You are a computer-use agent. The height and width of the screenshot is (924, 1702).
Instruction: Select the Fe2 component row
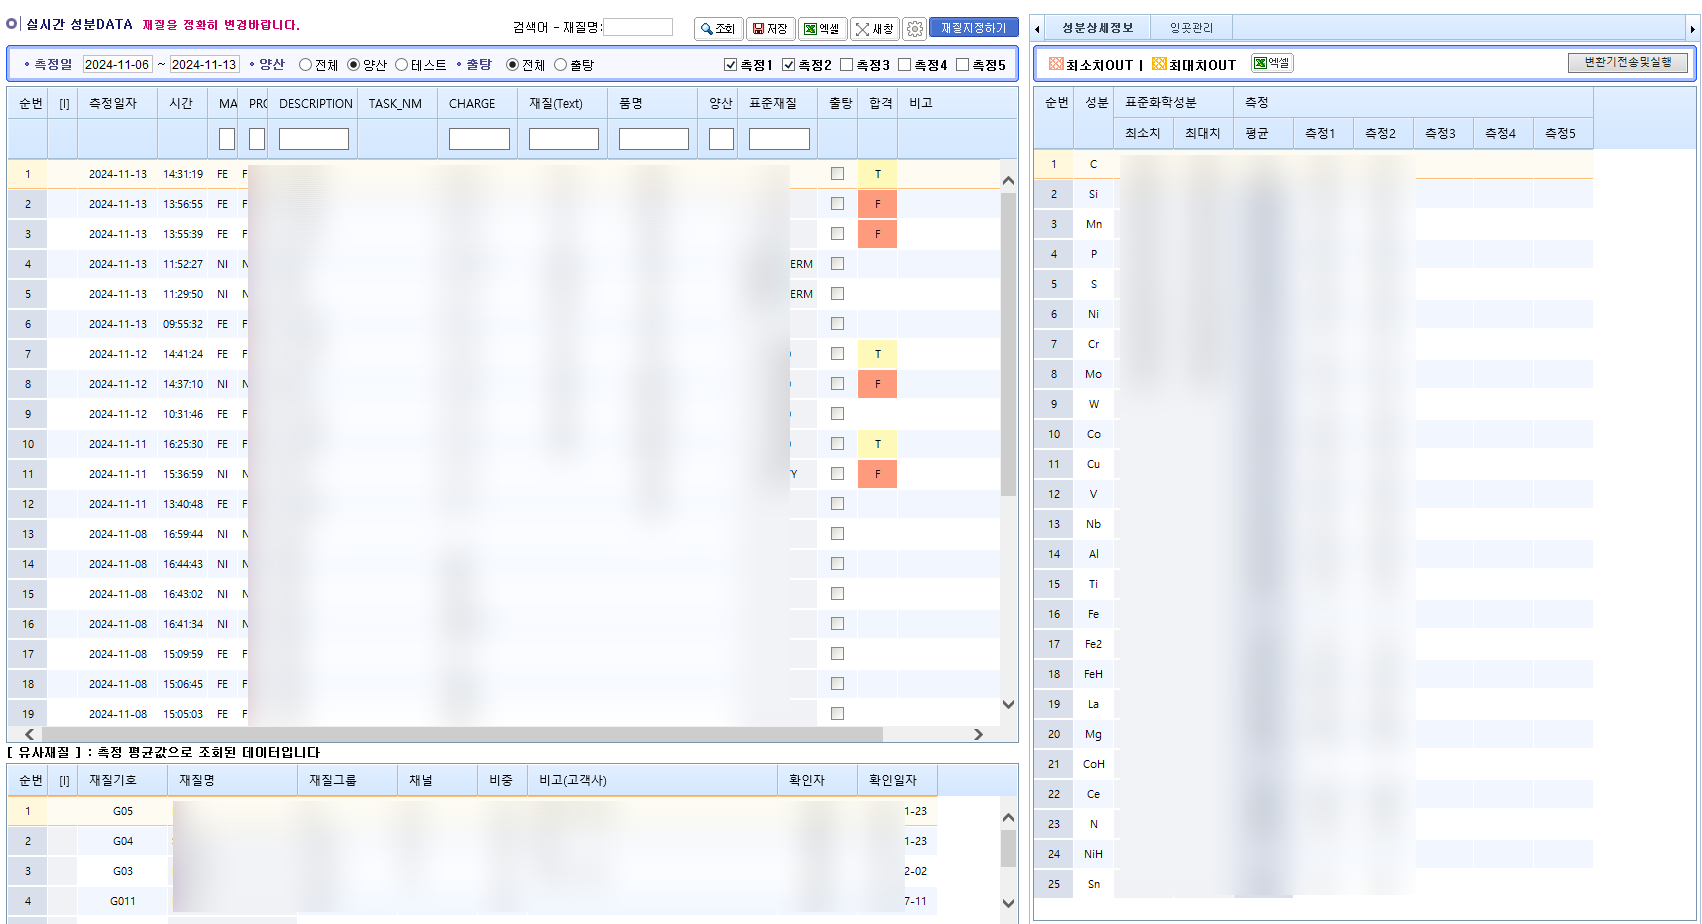pos(1313,644)
